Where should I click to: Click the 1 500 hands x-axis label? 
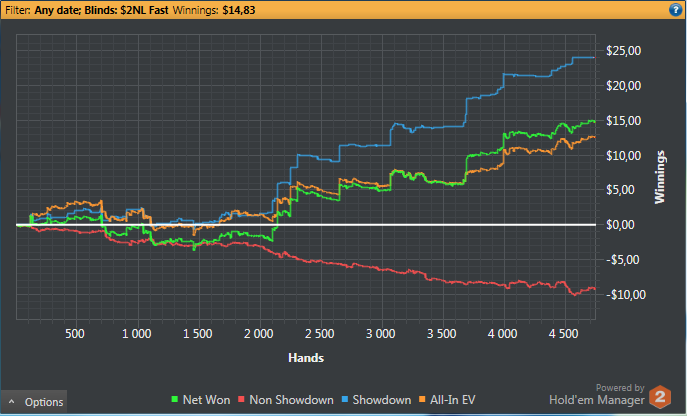198,334
